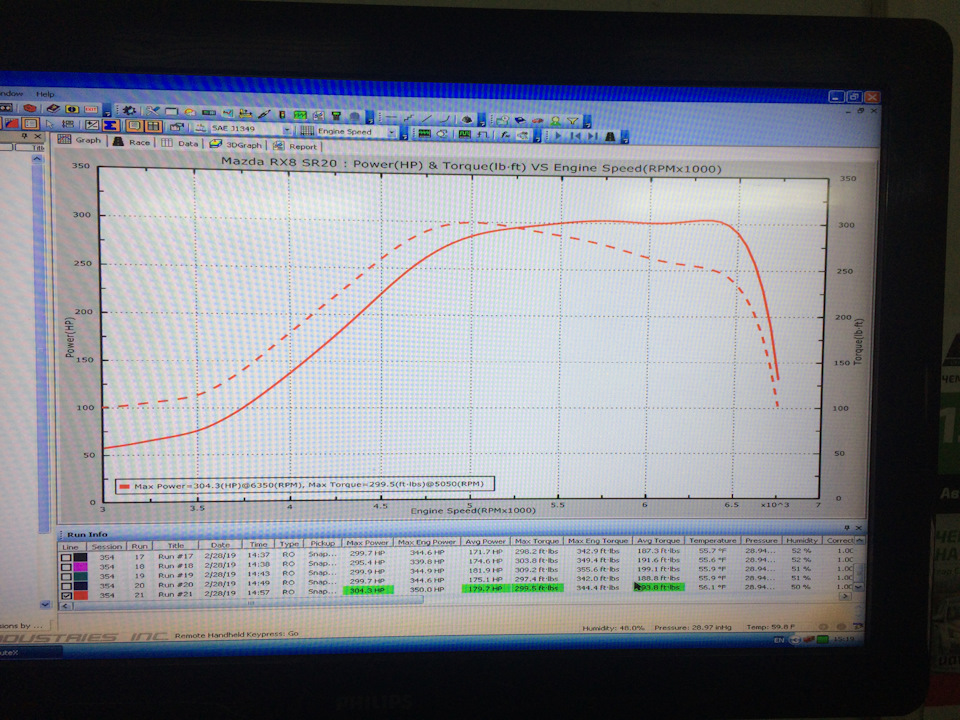Sort by the Temperature column header
The width and height of the screenshot is (960, 720).
point(712,541)
